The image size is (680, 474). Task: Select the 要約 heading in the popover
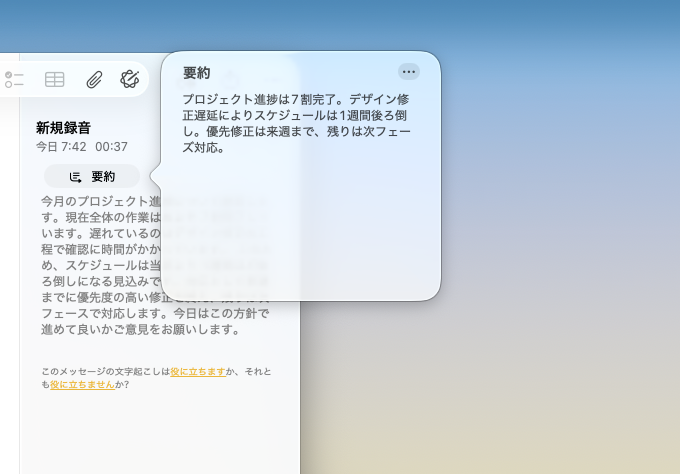click(x=196, y=73)
